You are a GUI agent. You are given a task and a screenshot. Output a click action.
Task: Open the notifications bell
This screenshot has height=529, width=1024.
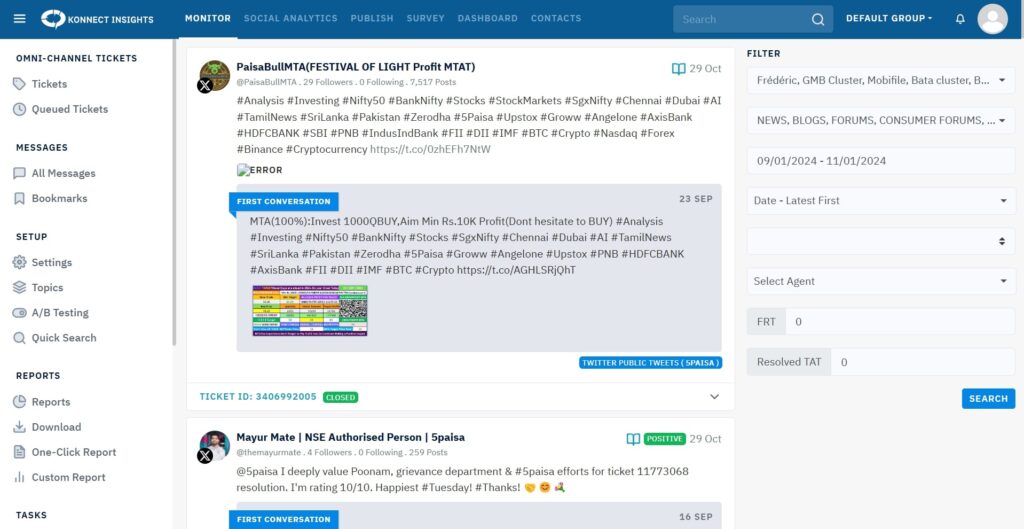click(960, 19)
